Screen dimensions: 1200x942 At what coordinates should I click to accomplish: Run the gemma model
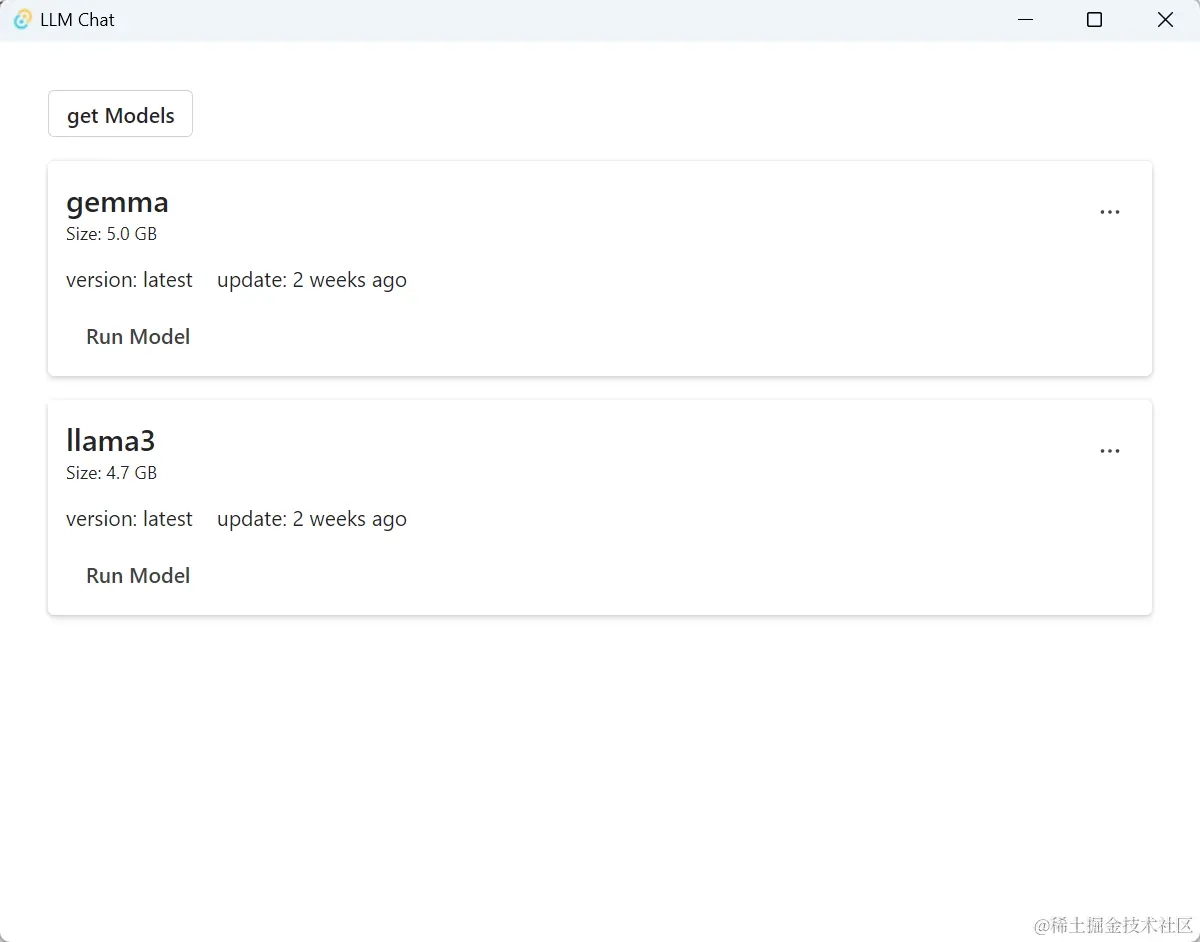[138, 336]
